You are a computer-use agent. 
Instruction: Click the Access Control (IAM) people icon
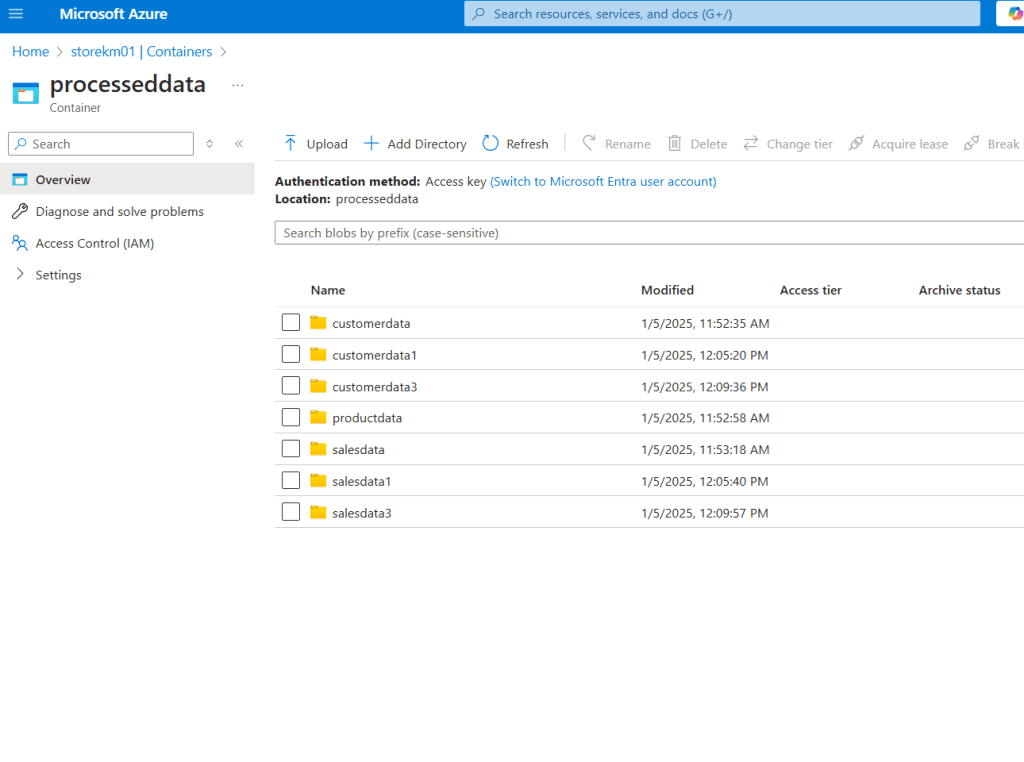19,243
